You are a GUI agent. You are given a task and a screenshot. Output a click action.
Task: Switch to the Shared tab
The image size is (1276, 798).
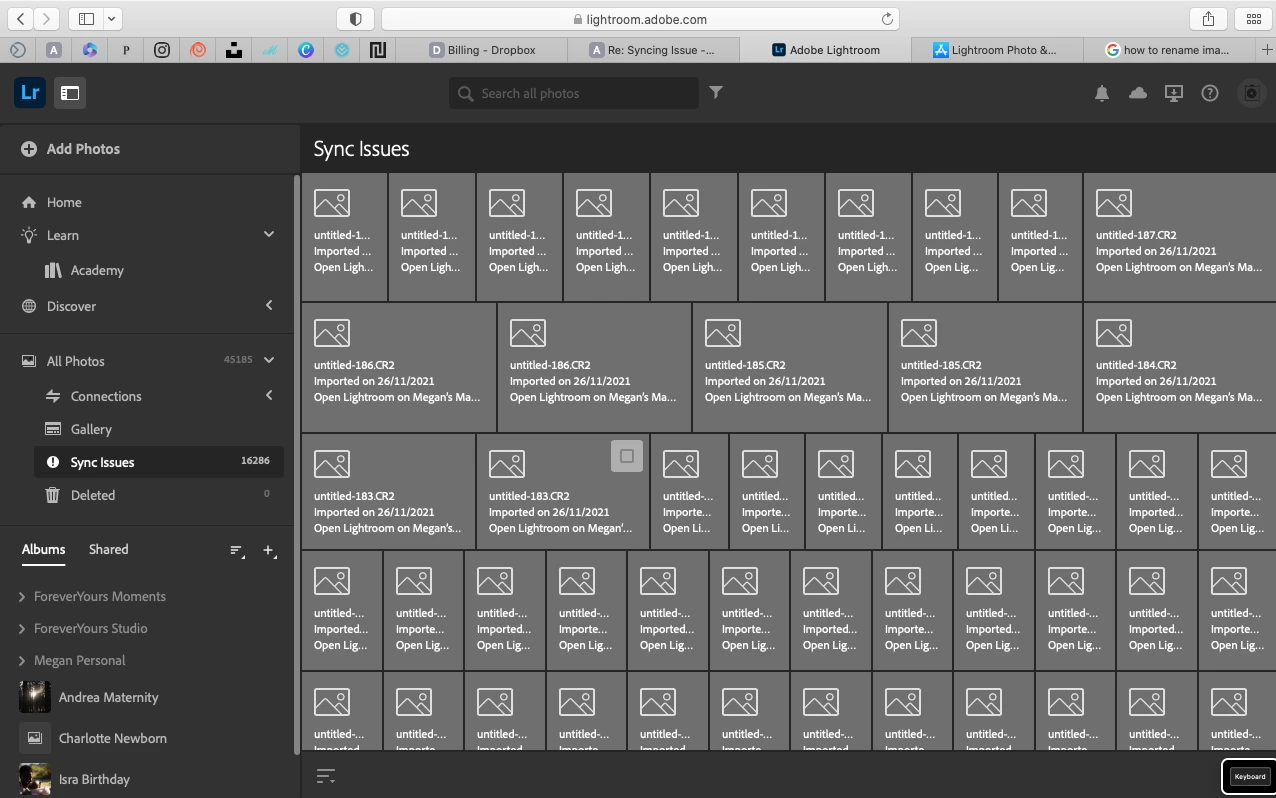[108, 549]
